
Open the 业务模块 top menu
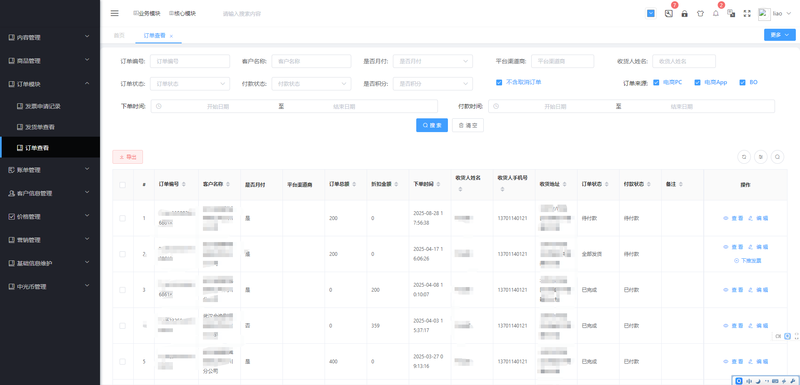[146, 14]
